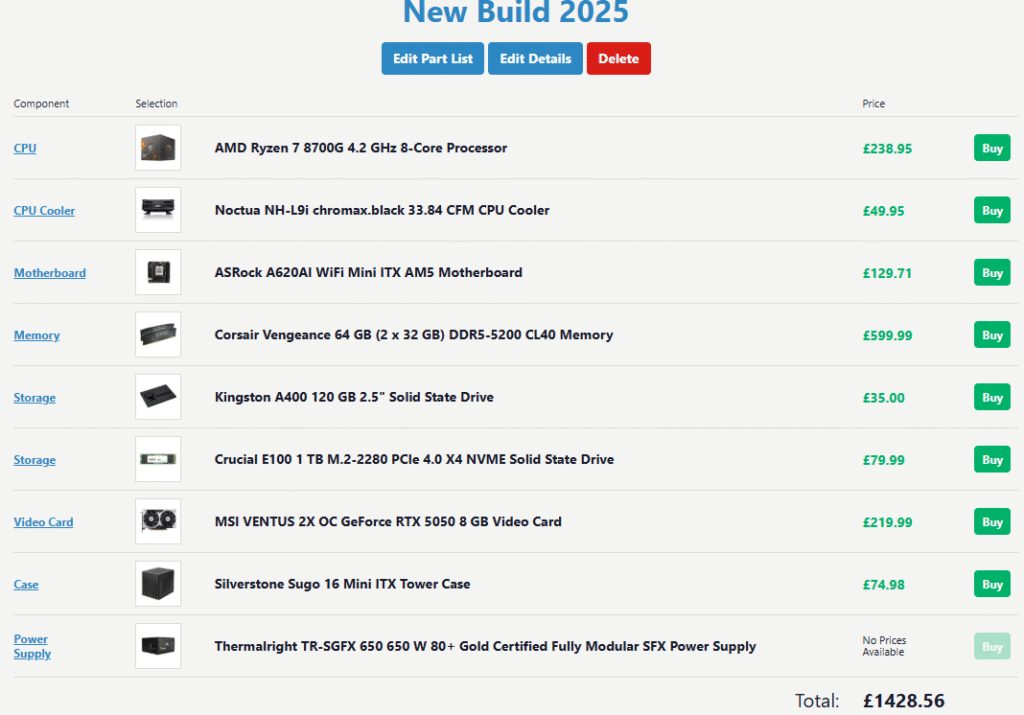Click the Corsair Vengeance memory thumbnail
This screenshot has height=715, width=1024.
tap(158, 335)
